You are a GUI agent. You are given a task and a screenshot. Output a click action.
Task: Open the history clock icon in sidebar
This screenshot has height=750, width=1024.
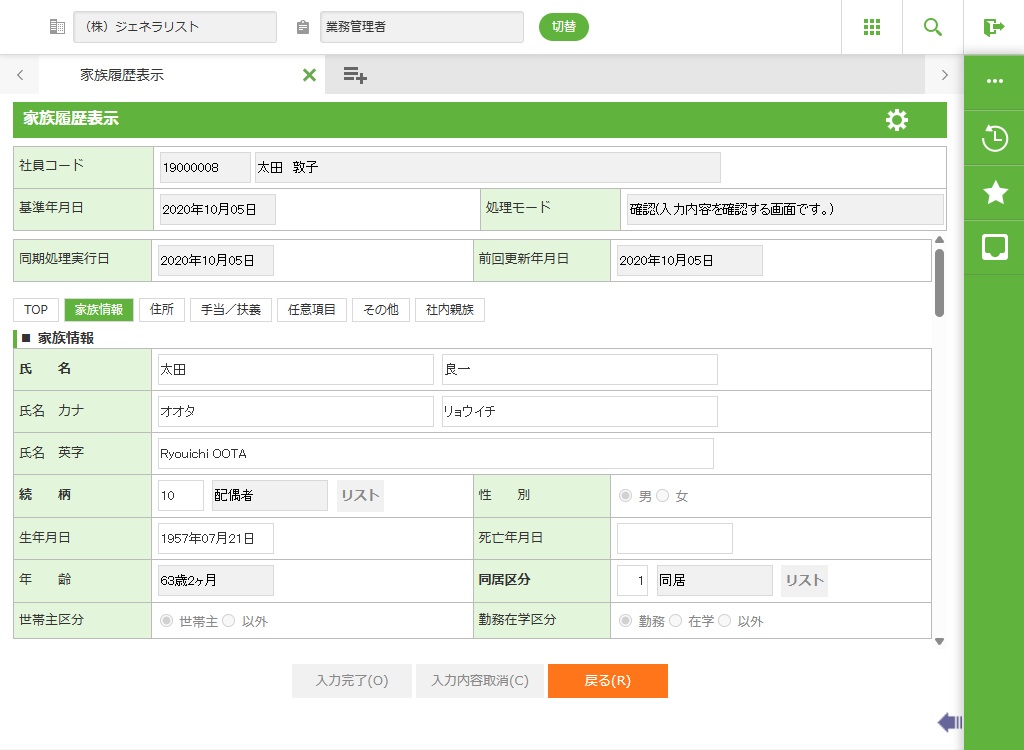pos(994,139)
